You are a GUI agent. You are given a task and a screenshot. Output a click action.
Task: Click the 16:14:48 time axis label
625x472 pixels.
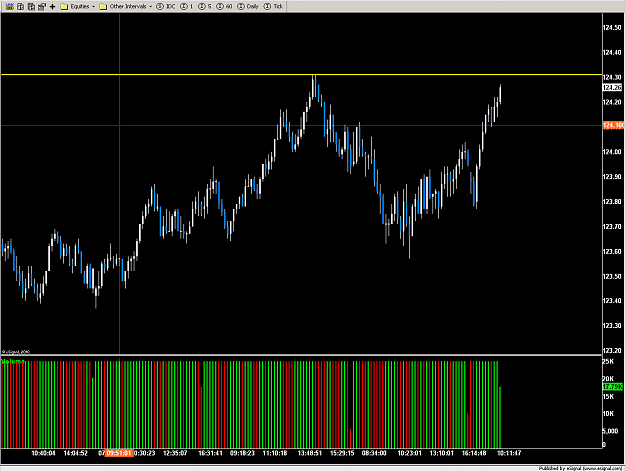474,453
